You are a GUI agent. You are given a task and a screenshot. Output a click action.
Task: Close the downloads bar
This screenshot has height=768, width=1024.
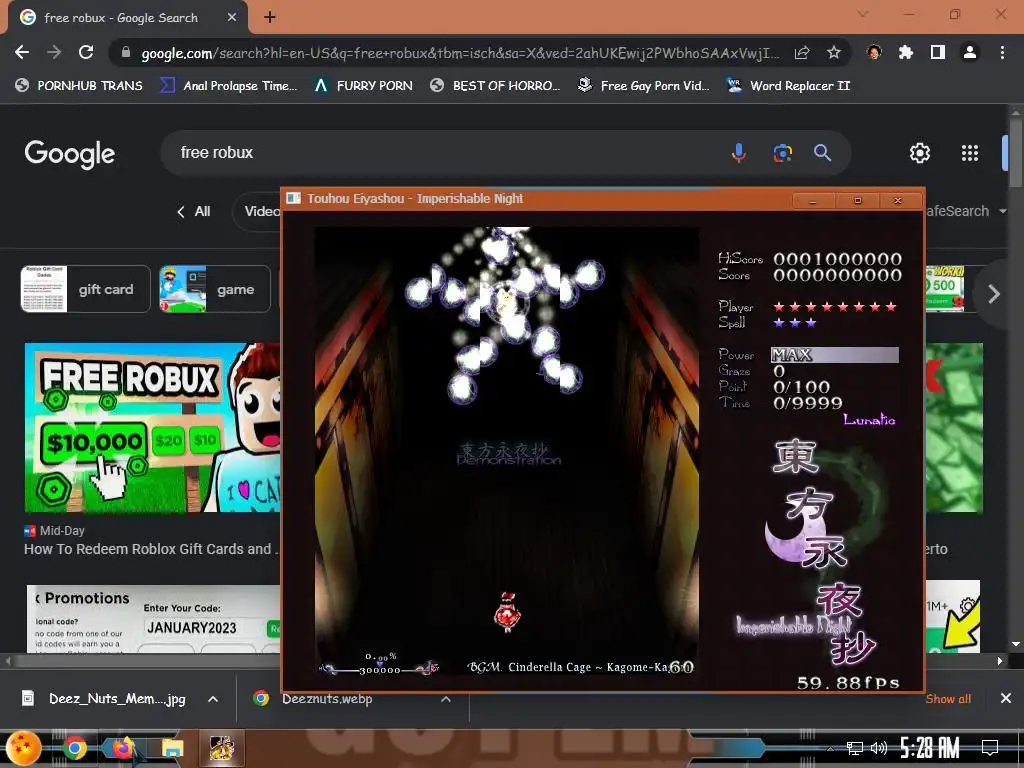1006,699
